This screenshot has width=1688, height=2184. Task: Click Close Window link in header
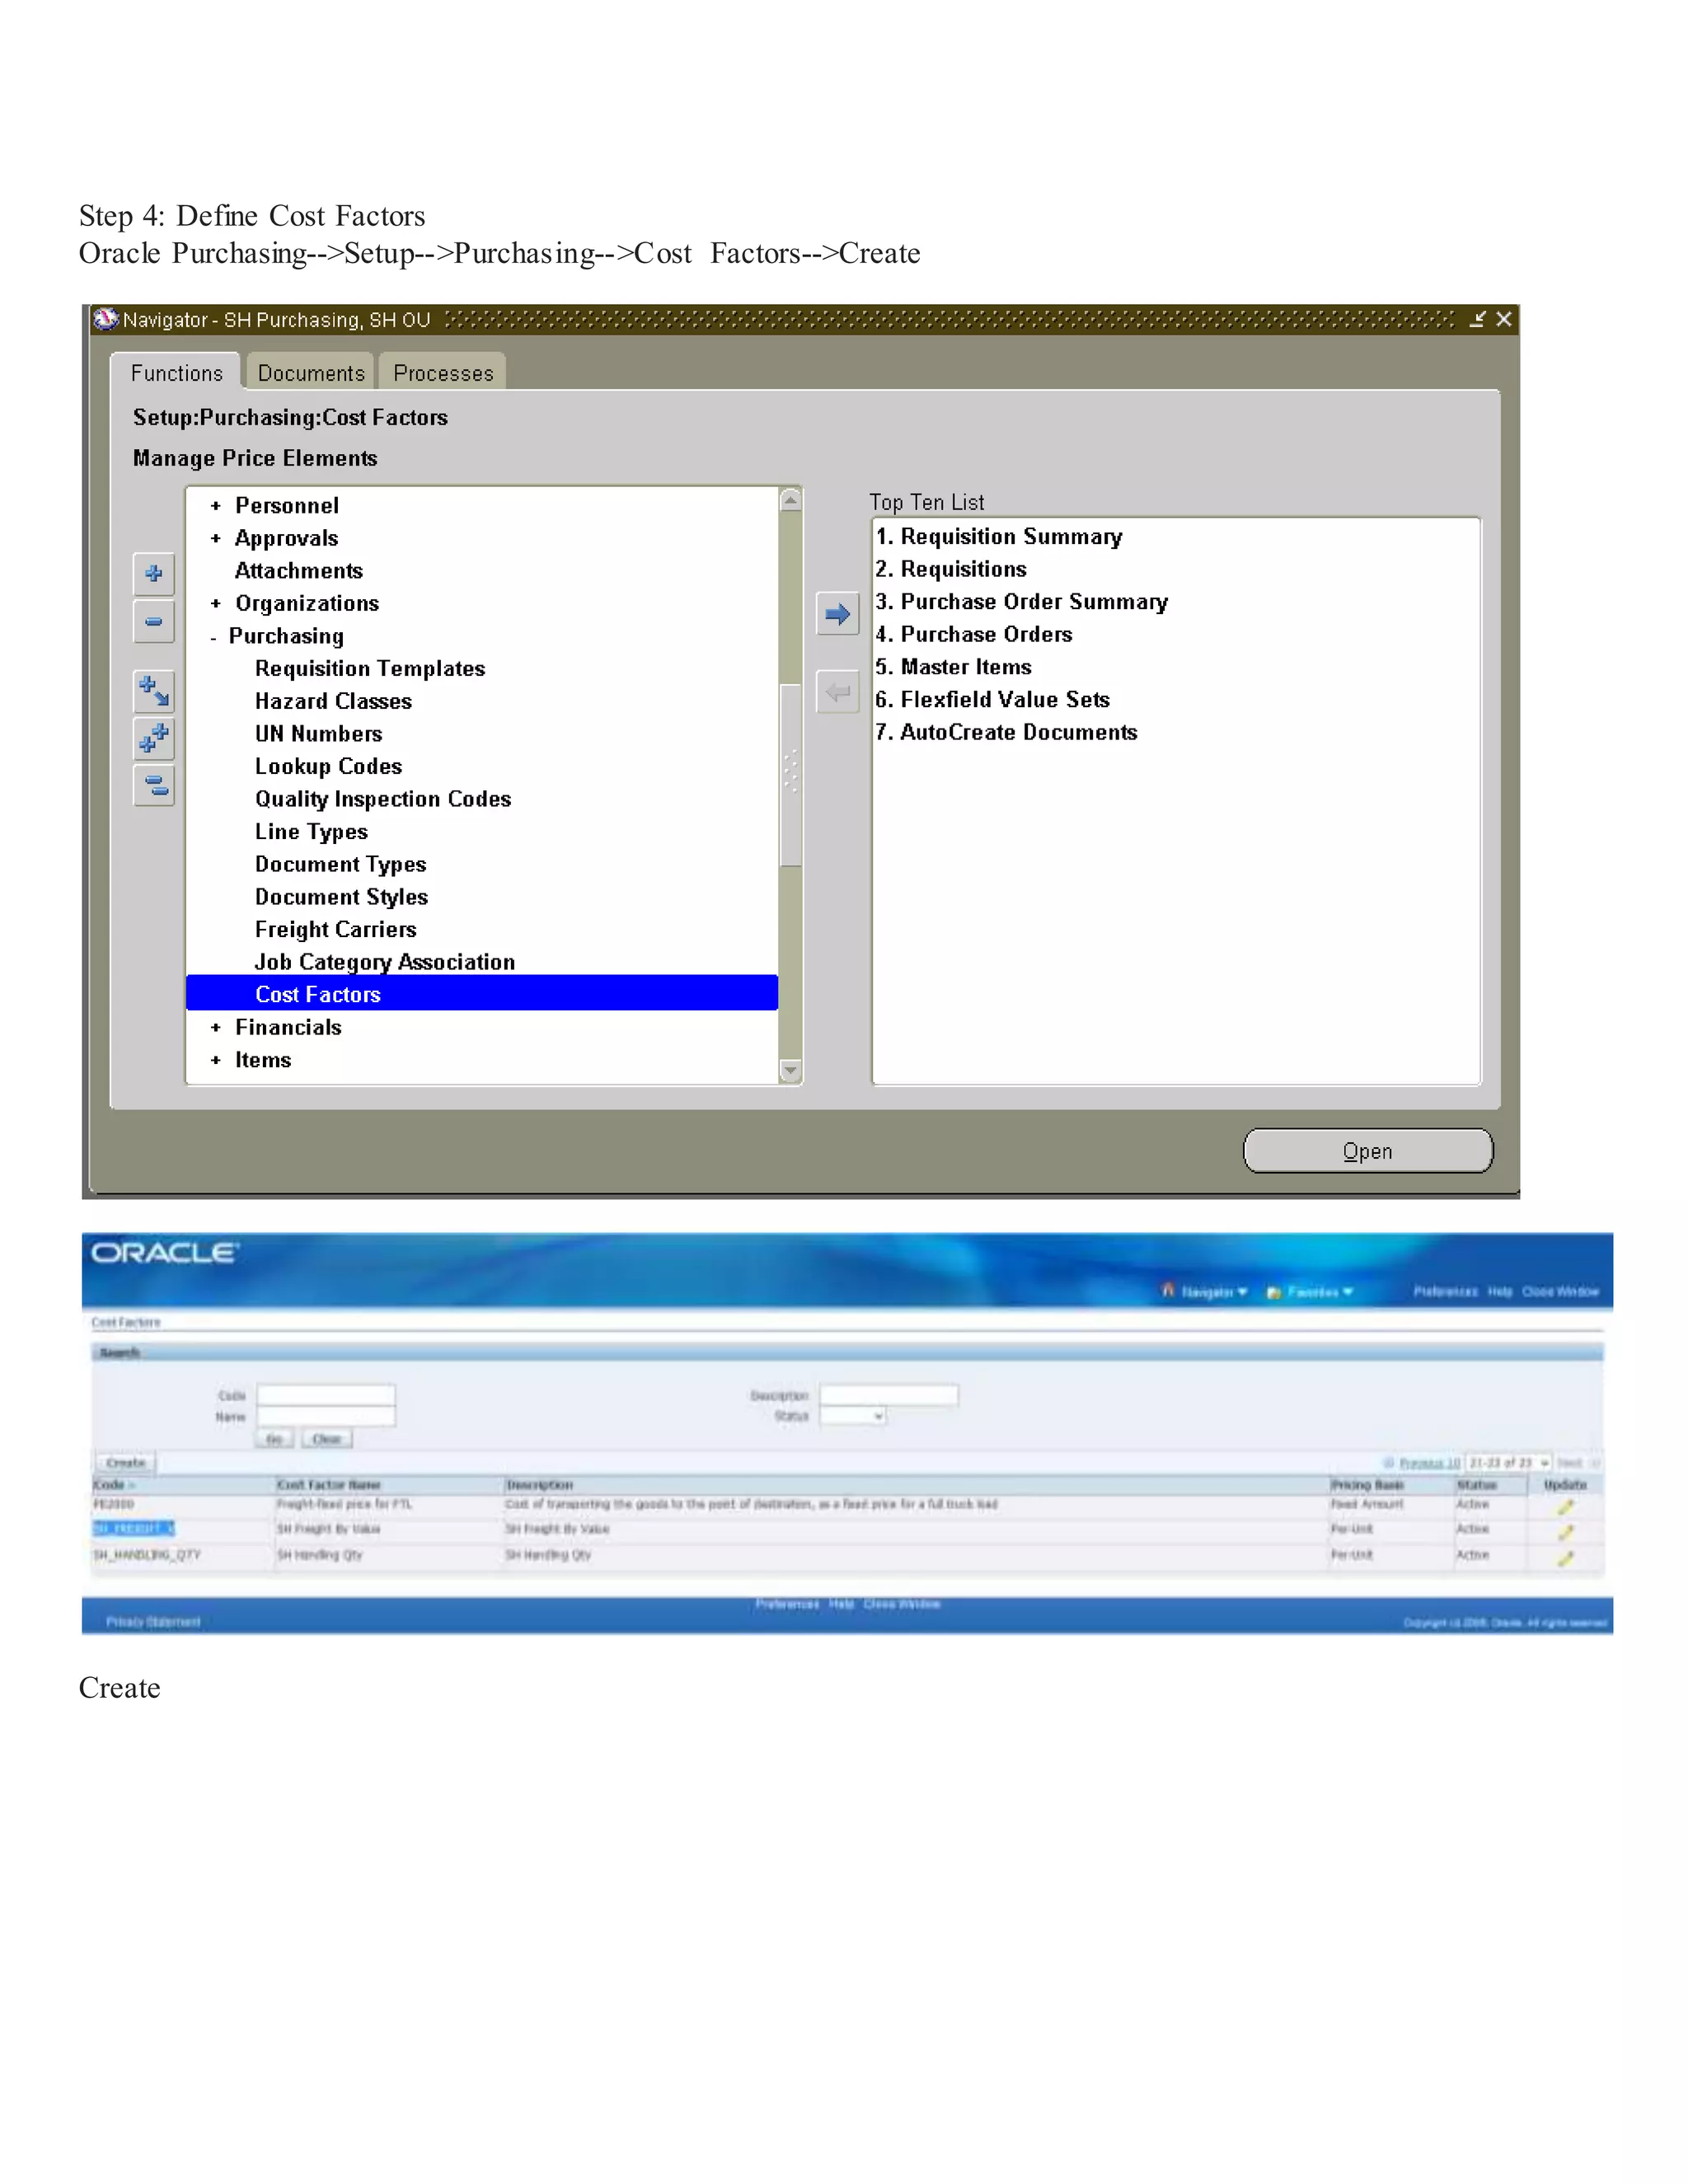[x=1560, y=1292]
